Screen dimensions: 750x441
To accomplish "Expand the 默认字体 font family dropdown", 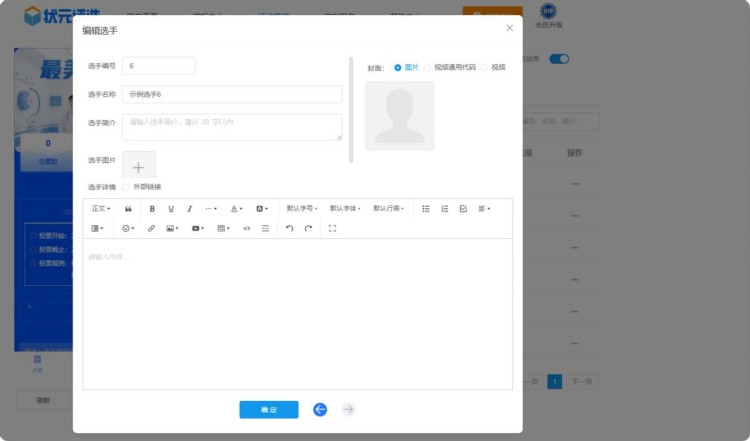I will 345,209.
